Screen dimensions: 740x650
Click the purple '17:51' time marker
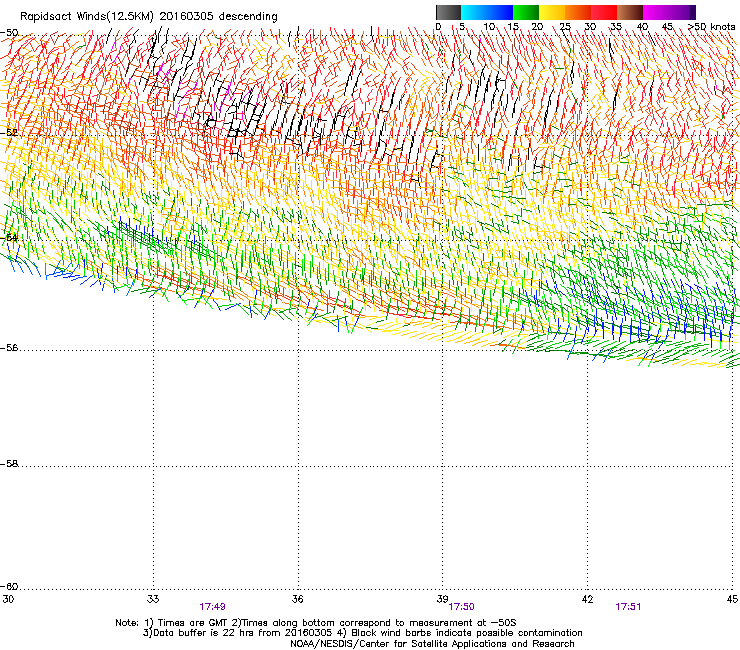point(628,607)
